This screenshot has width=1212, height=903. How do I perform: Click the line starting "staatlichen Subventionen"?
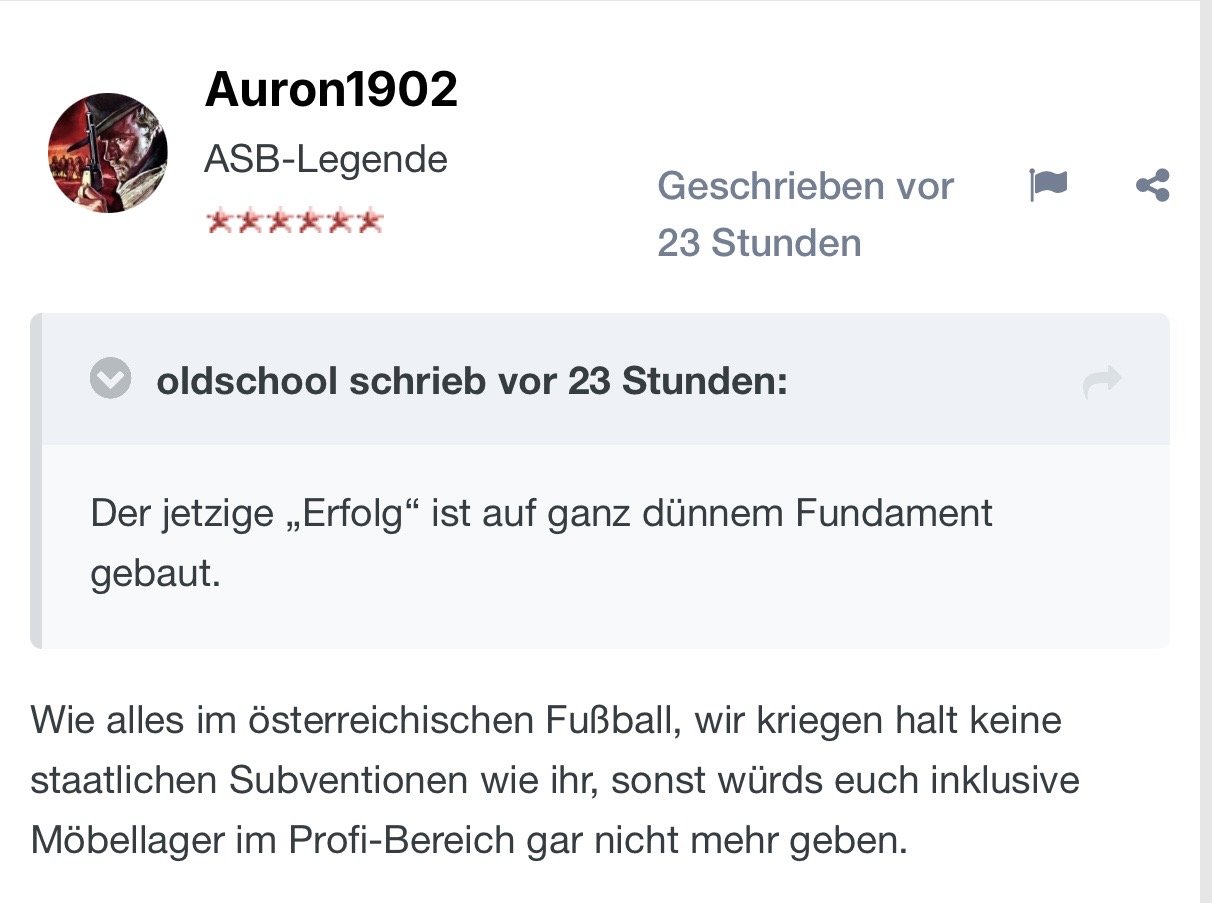555,781
